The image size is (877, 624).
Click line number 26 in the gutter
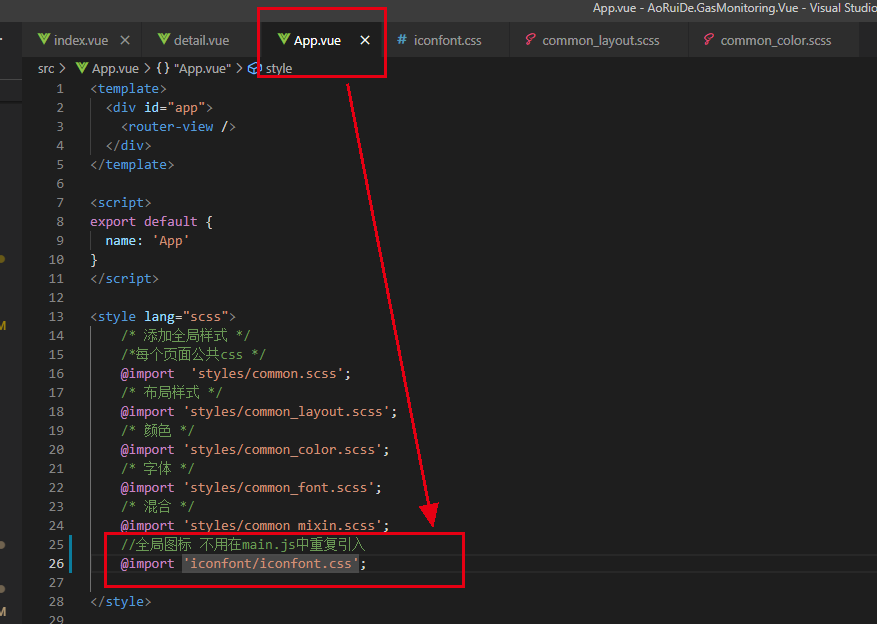(x=56, y=564)
